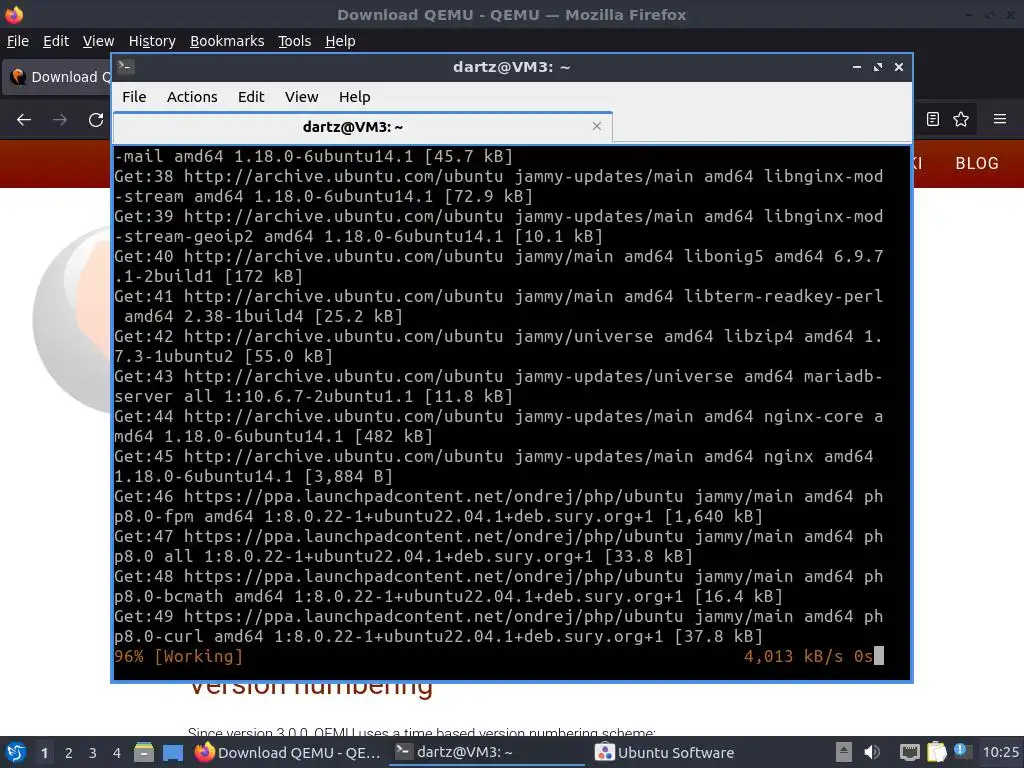The width and height of the screenshot is (1024, 768).
Task: Click the 96% [Working] progress text
Action: tap(178, 656)
